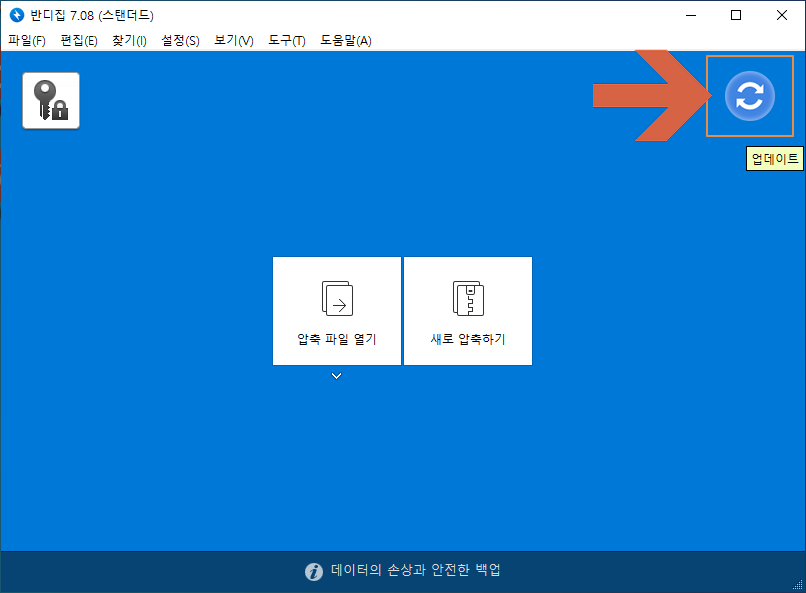This screenshot has width=806, height=593.
Task: Expand the chevron below 압축 파일 열기
Action: tap(336, 376)
